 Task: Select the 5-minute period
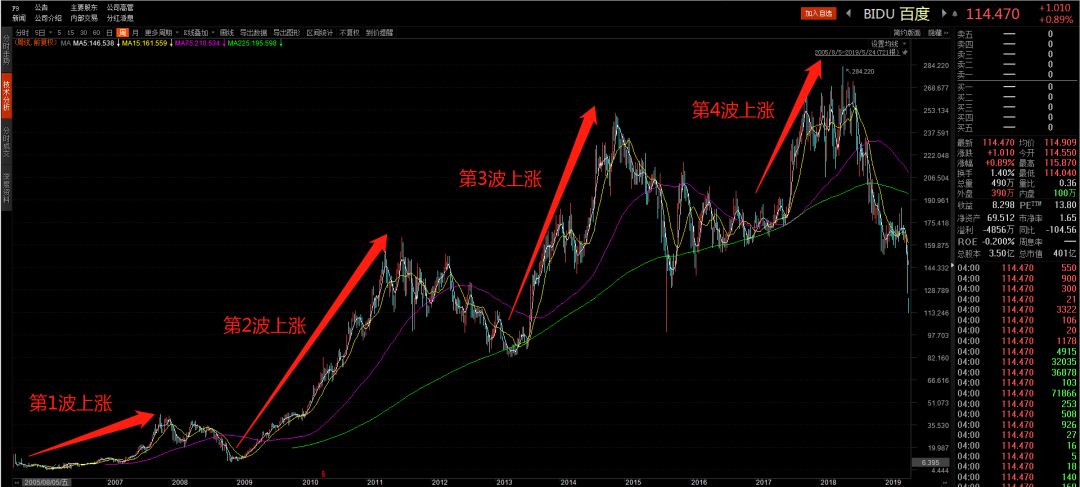59,32
